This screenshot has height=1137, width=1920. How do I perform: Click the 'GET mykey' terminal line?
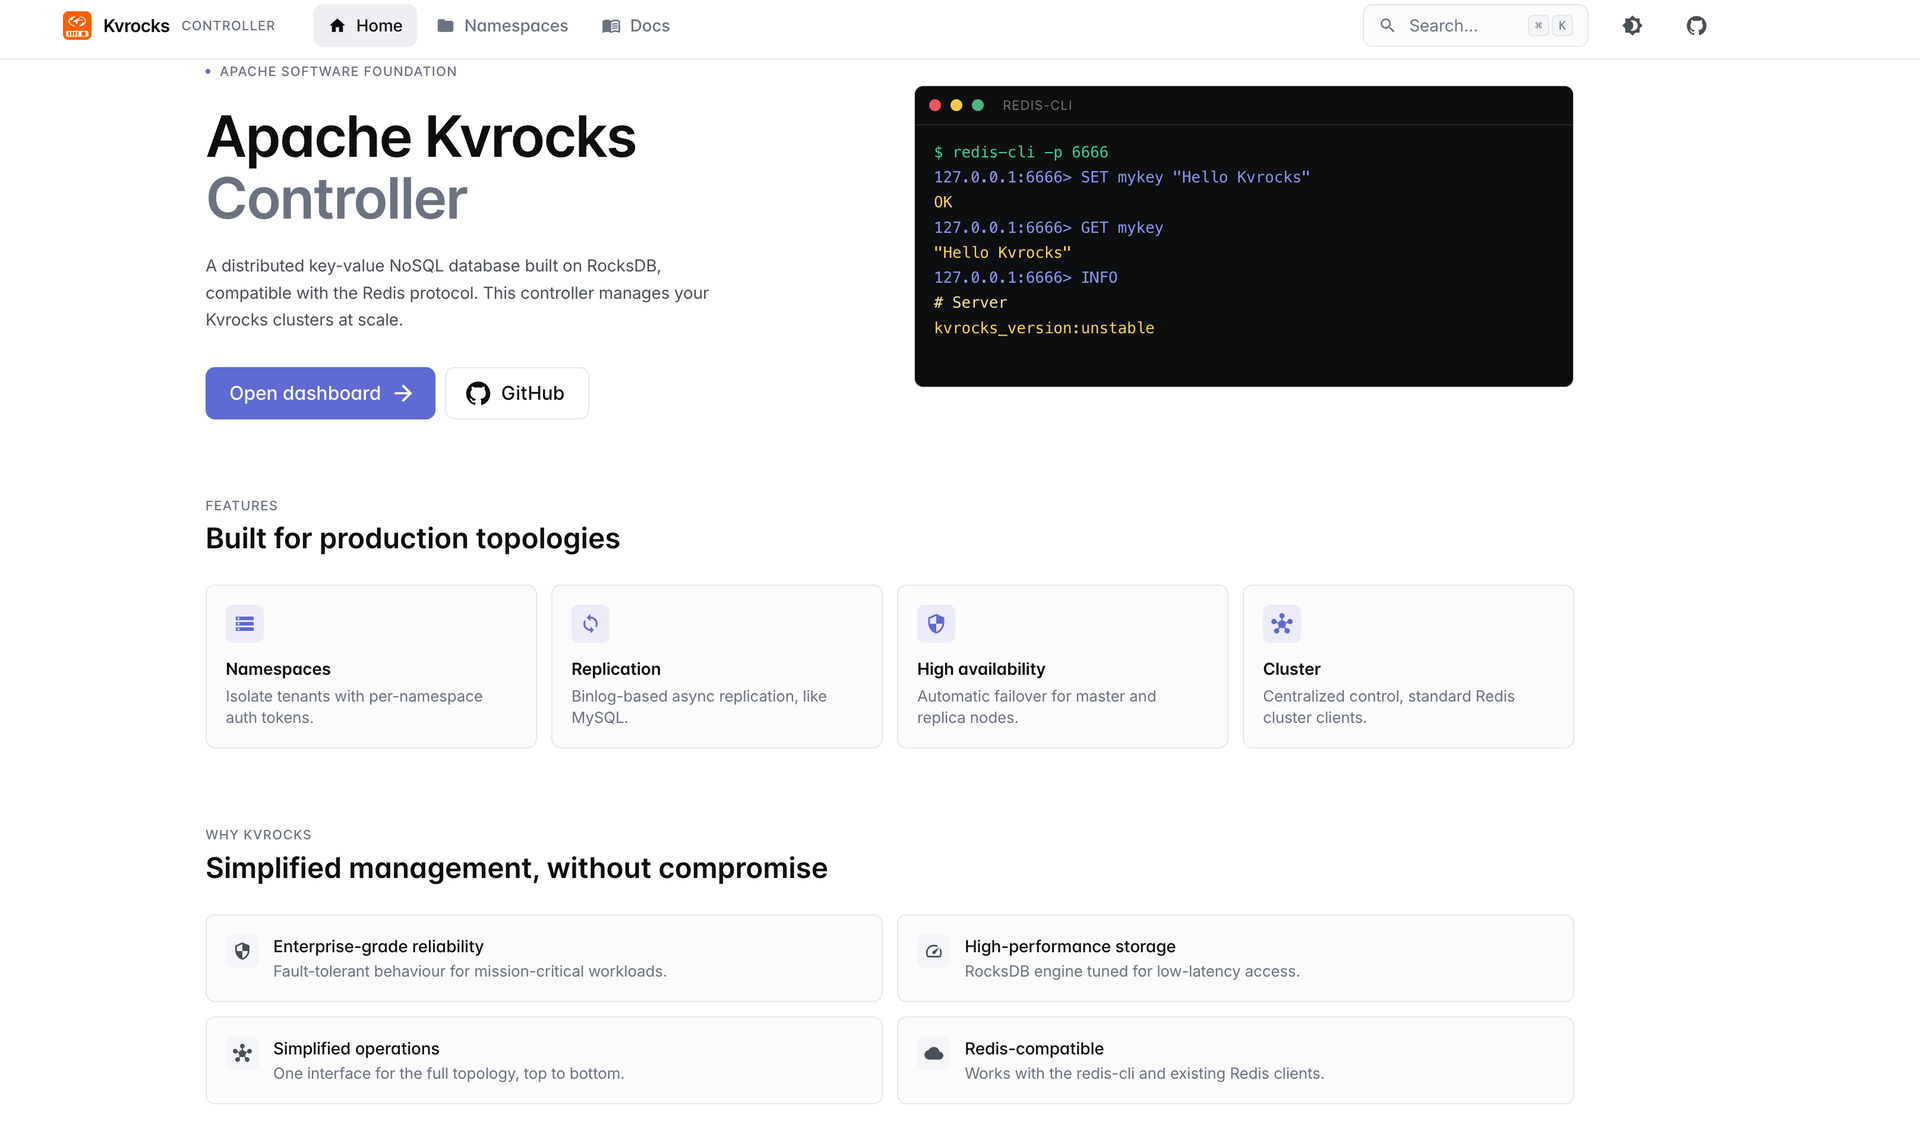[1049, 228]
